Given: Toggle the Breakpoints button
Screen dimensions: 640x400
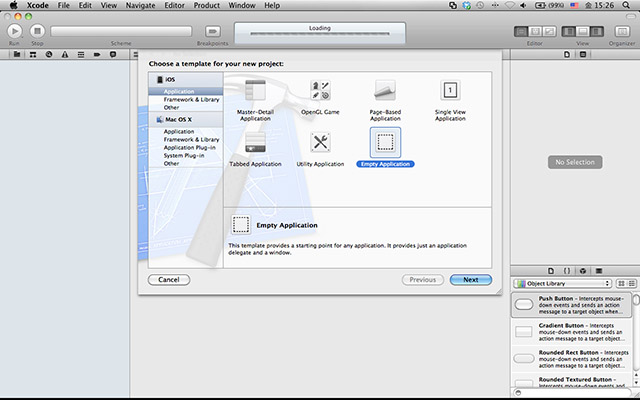Looking at the screenshot, I should point(213,31).
